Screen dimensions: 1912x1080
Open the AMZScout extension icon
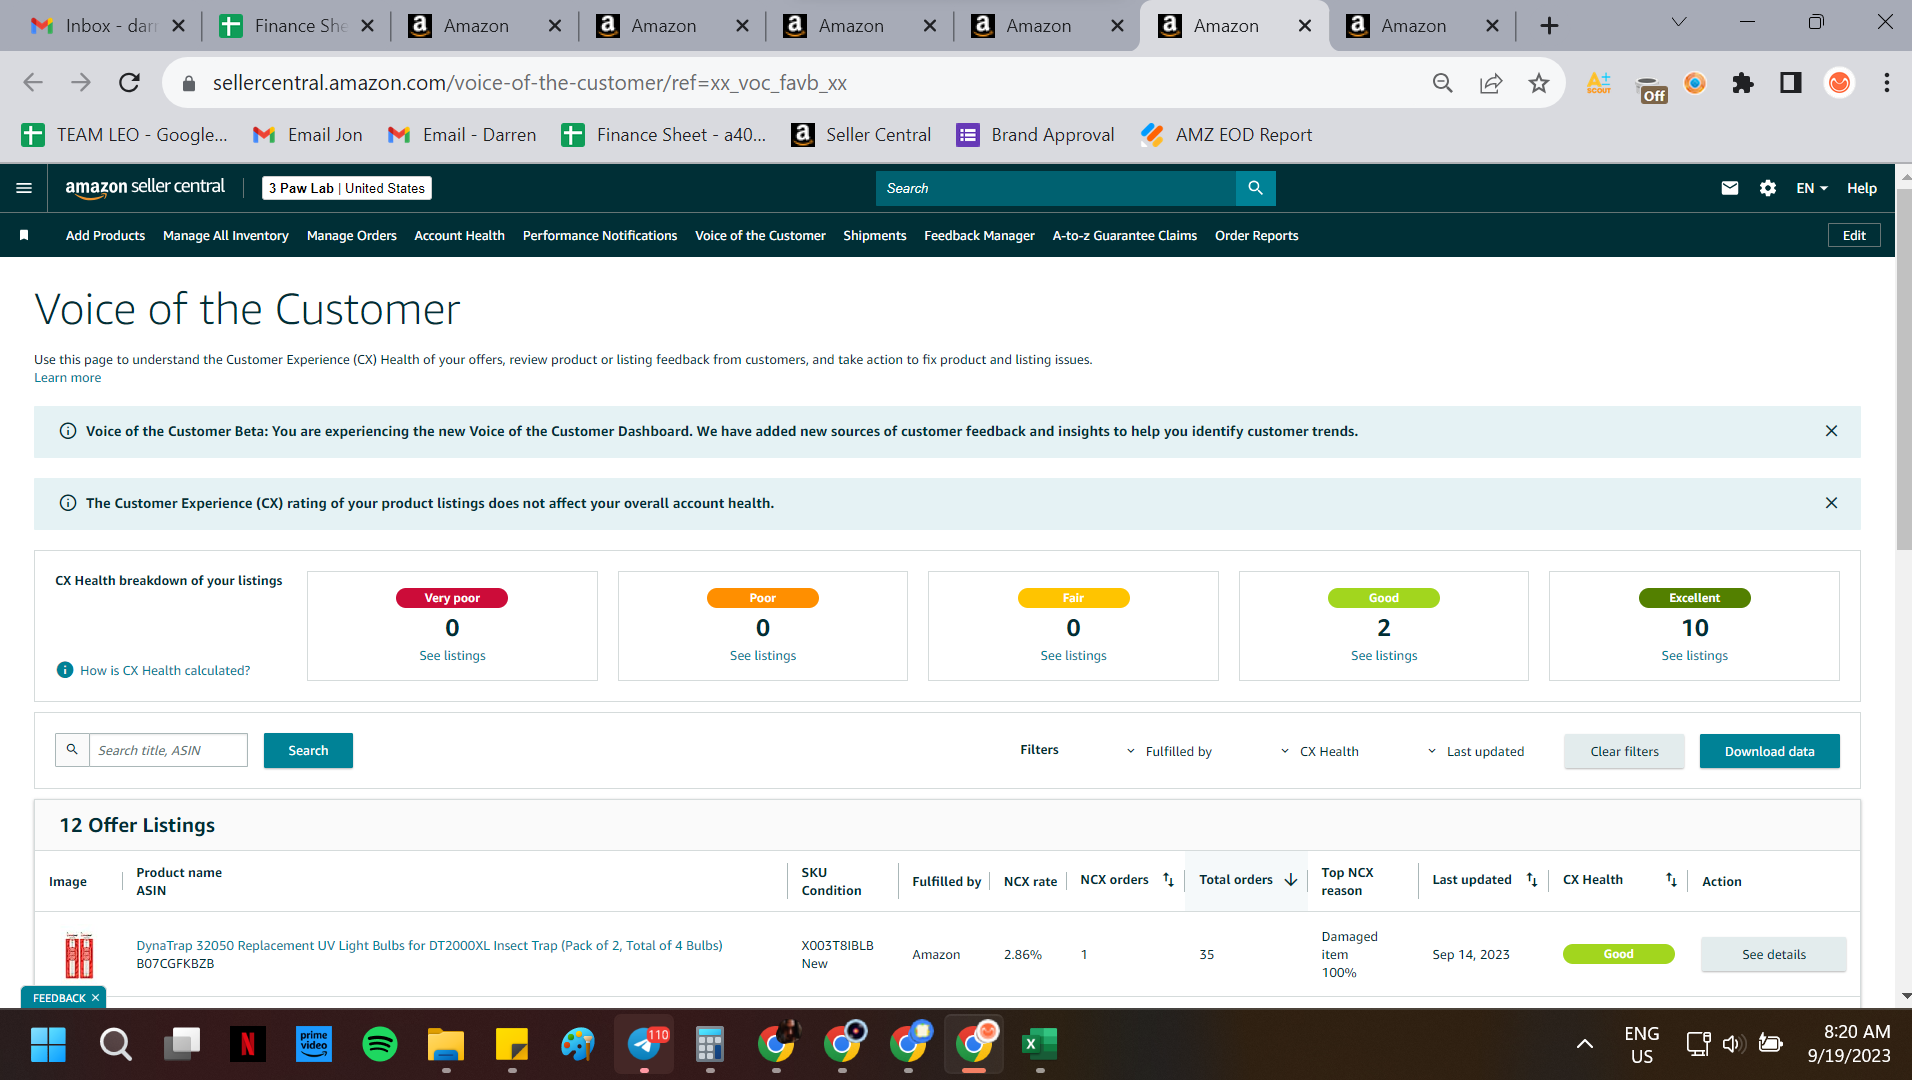click(1598, 83)
